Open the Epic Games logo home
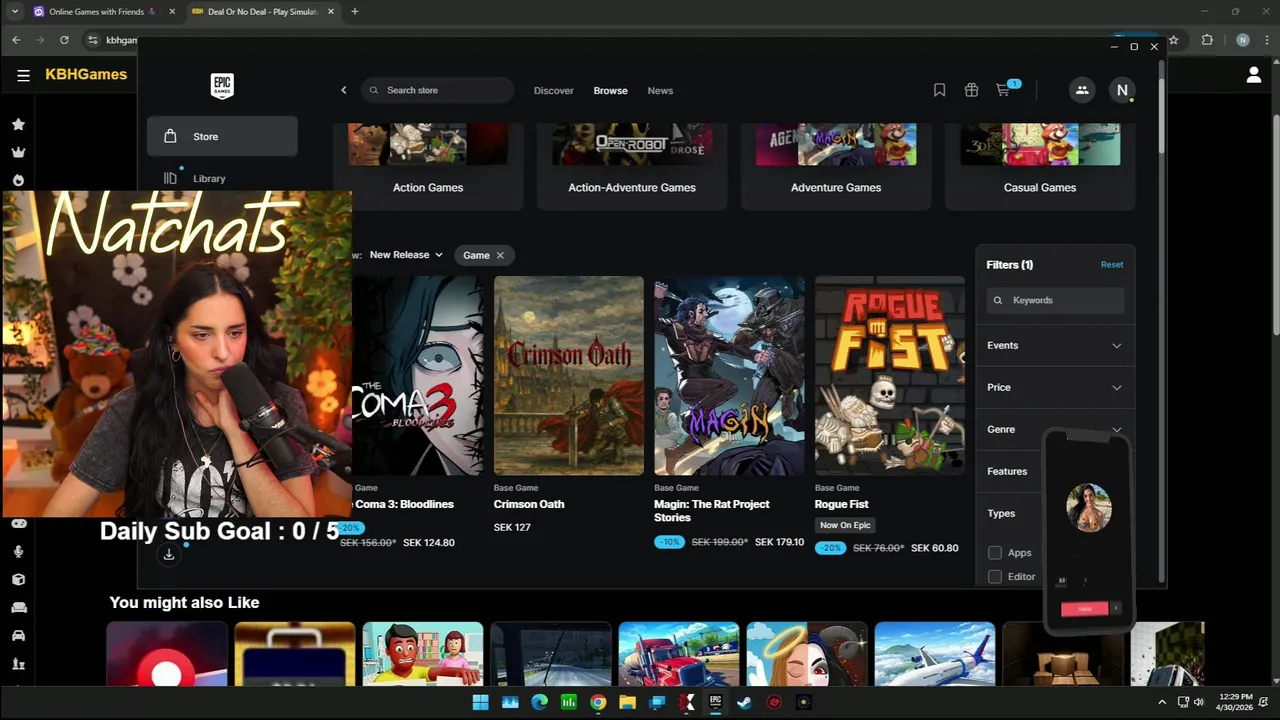Viewport: 1280px width, 720px height. (x=222, y=86)
